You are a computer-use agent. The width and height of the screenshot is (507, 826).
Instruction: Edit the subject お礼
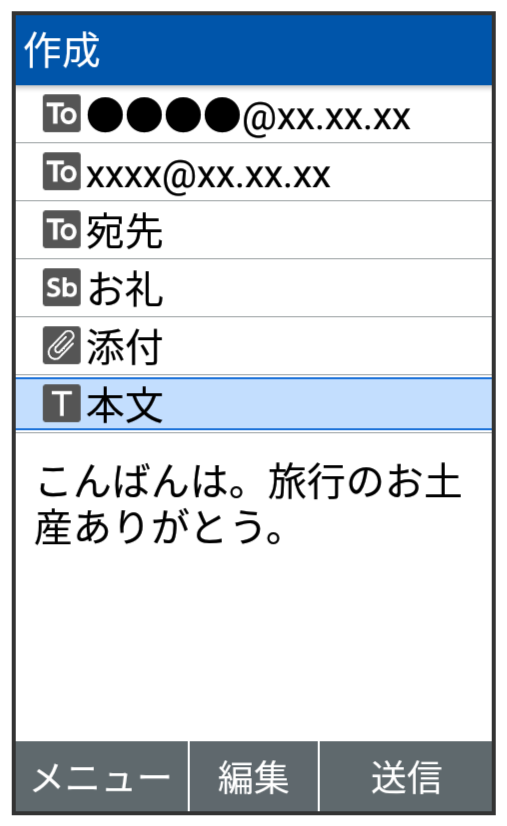pos(254,288)
